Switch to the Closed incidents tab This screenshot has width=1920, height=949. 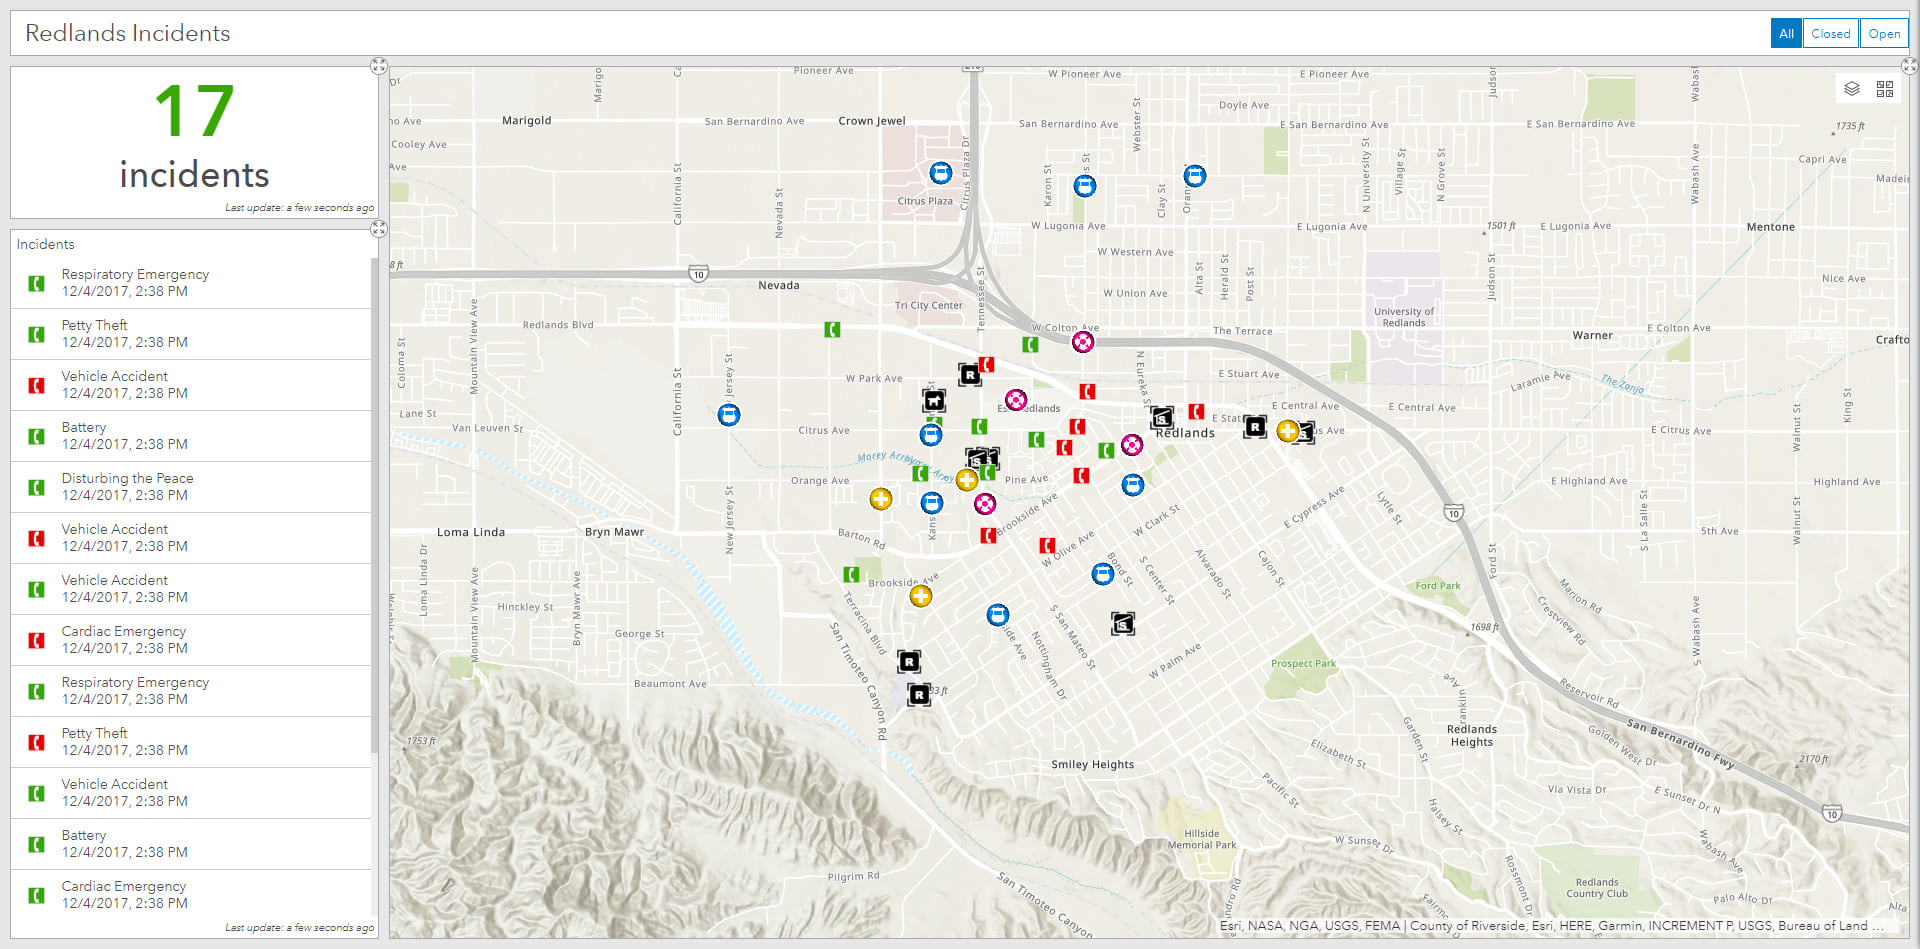(x=1830, y=32)
